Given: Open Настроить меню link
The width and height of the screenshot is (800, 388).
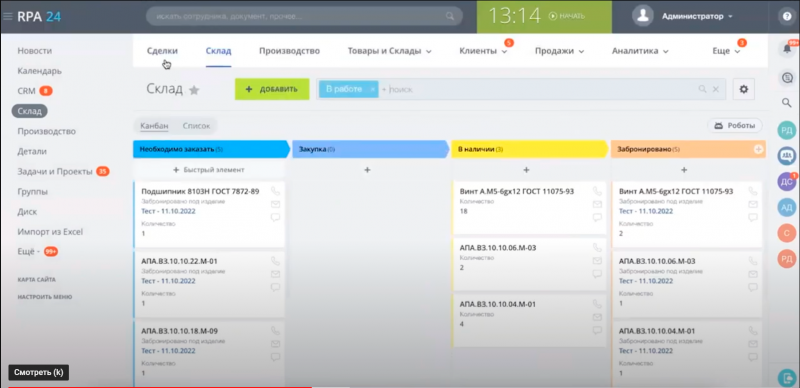Looking at the screenshot, I should 45,297.
